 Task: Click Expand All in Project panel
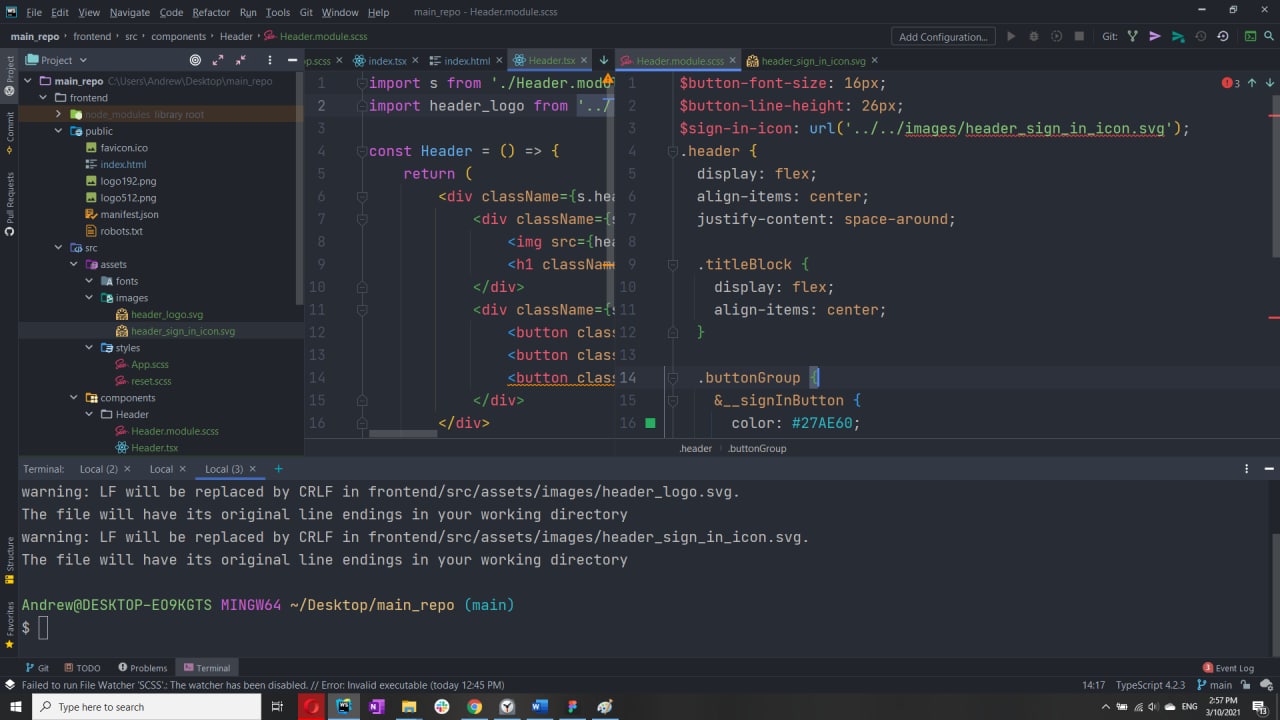click(218, 60)
